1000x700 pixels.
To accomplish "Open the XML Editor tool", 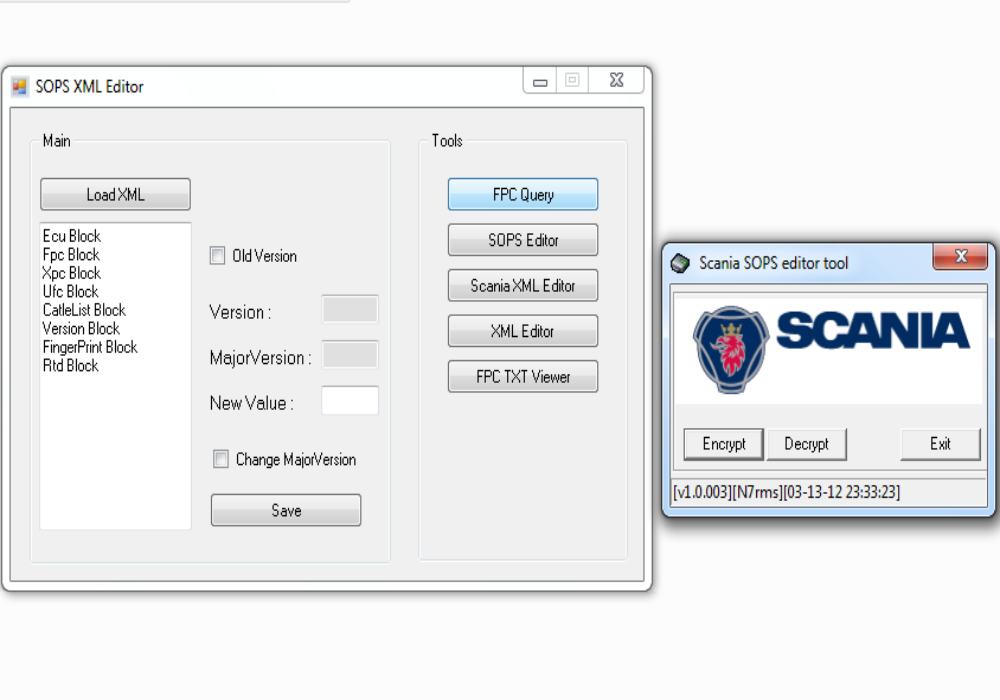I will click(x=522, y=331).
